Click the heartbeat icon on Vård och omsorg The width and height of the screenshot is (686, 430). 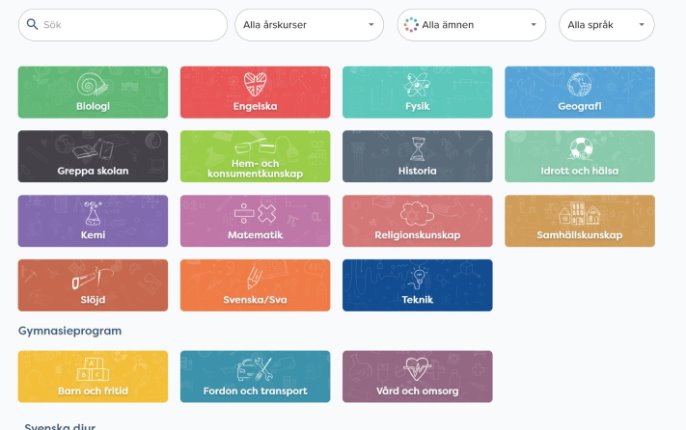(417, 368)
